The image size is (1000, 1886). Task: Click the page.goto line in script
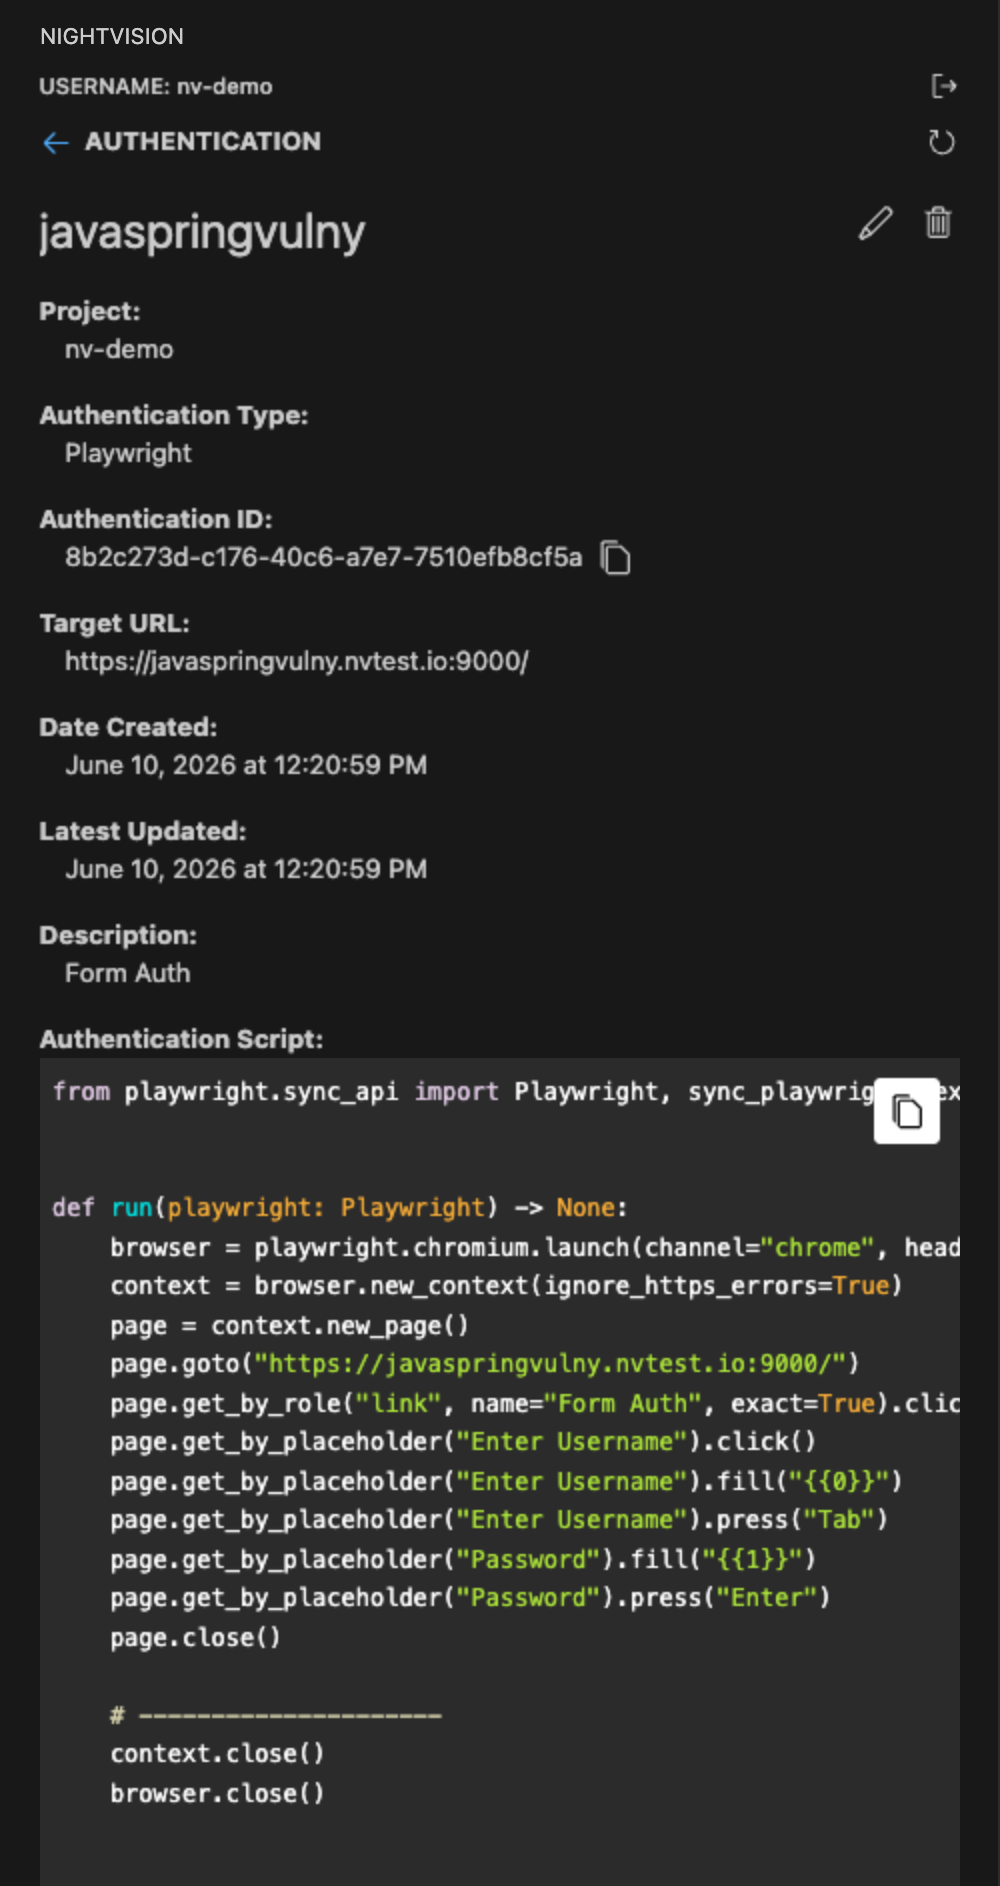pos(485,1364)
